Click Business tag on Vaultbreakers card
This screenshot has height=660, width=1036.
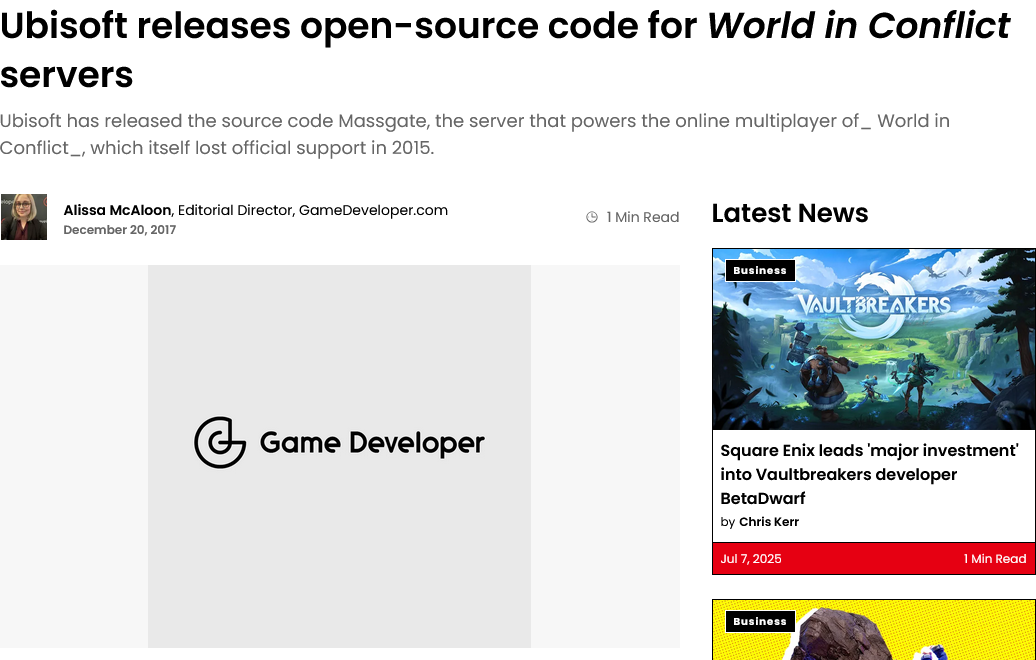click(x=760, y=270)
